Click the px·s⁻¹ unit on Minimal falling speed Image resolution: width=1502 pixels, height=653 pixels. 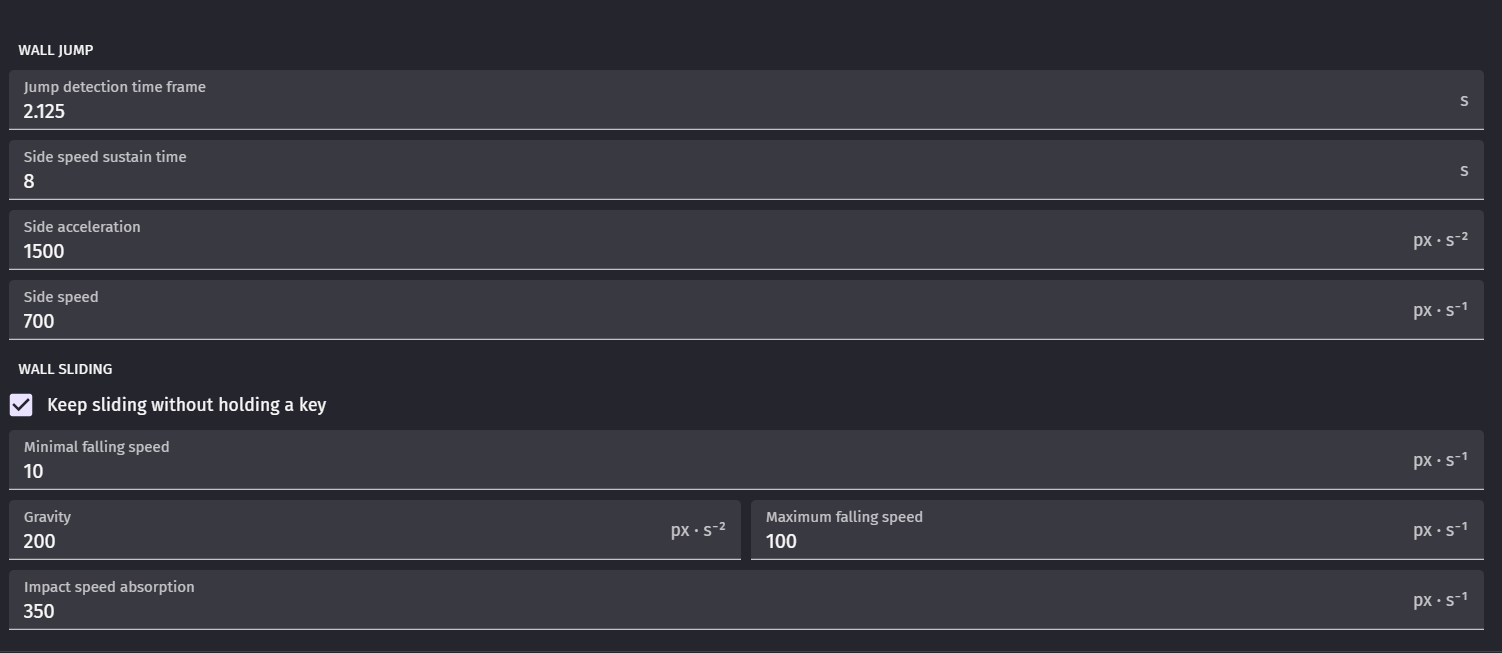1440,460
